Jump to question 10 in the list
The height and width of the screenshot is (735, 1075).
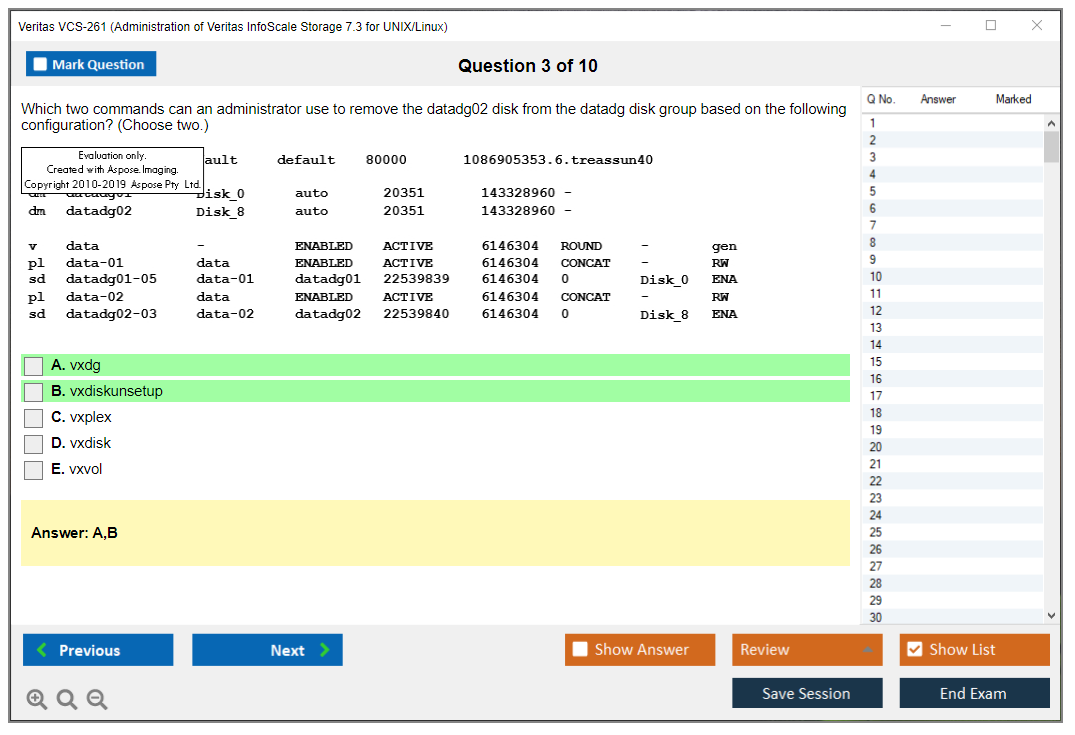(x=877, y=277)
